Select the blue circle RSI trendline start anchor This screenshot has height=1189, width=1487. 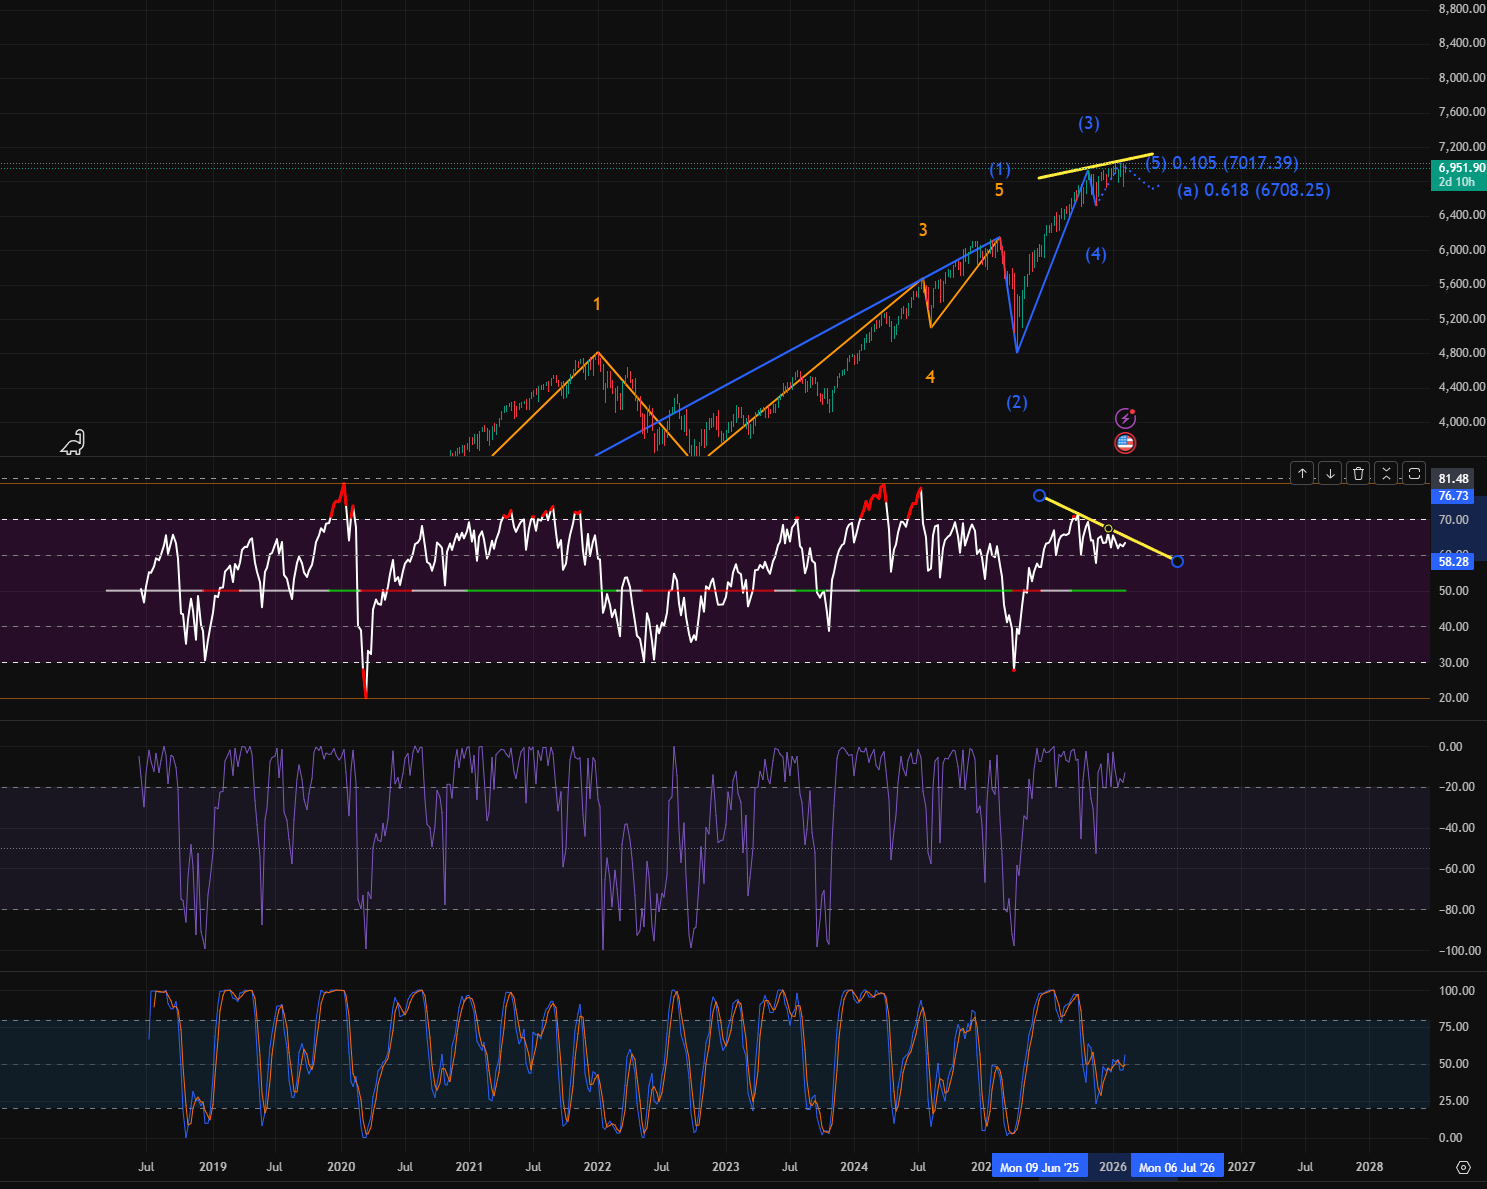coord(1040,496)
